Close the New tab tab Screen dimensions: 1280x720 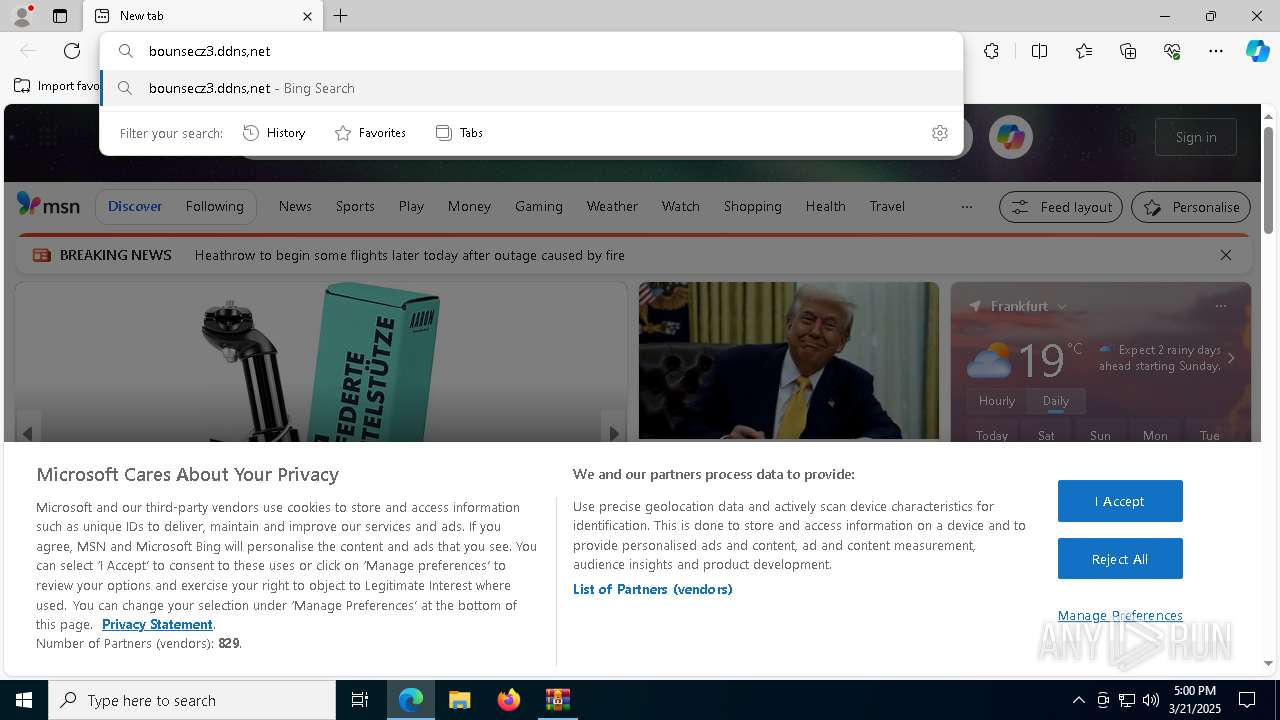pyautogui.click(x=307, y=16)
